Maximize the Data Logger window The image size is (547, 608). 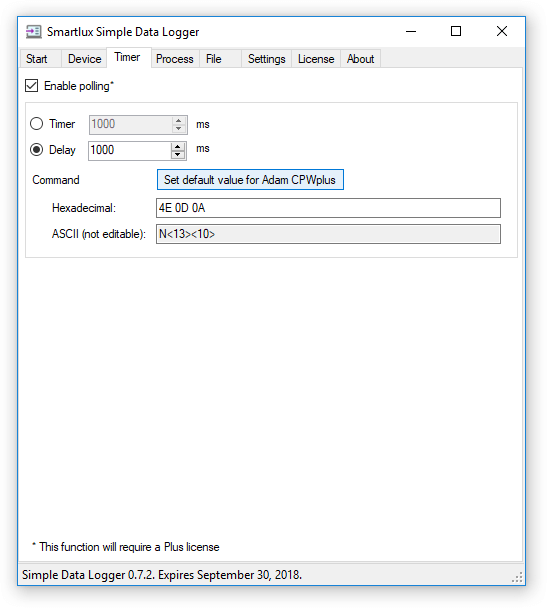pyautogui.click(x=456, y=31)
